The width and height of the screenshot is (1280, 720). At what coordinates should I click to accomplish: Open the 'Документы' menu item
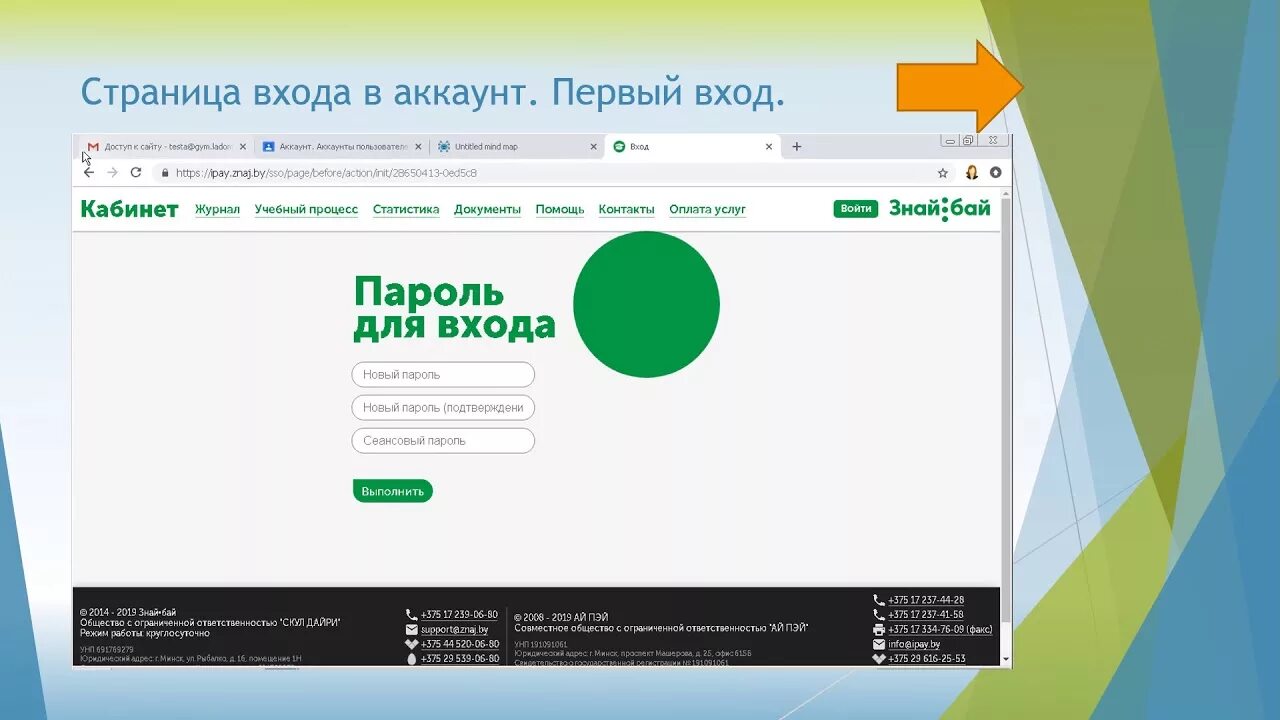487,209
